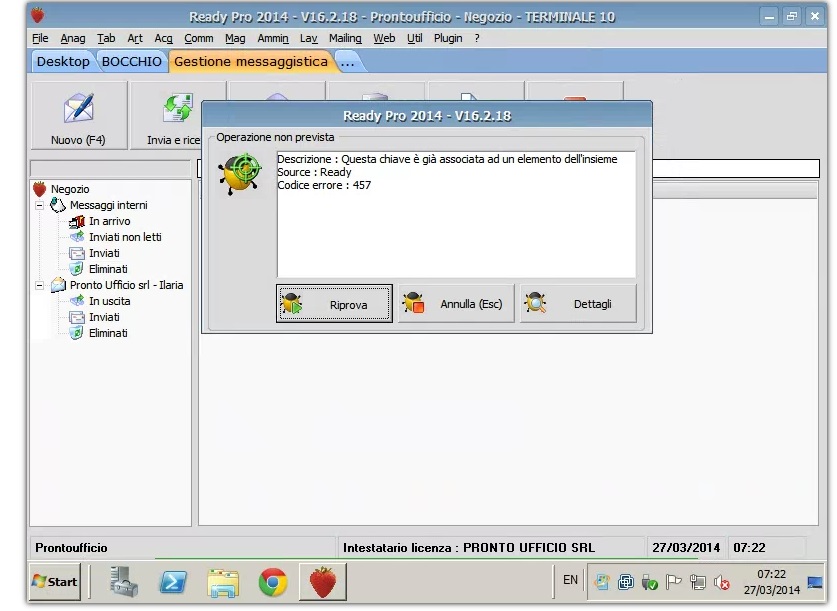Open Inviati under Messaggi interni
837x611 pixels.
pos(104,253)
